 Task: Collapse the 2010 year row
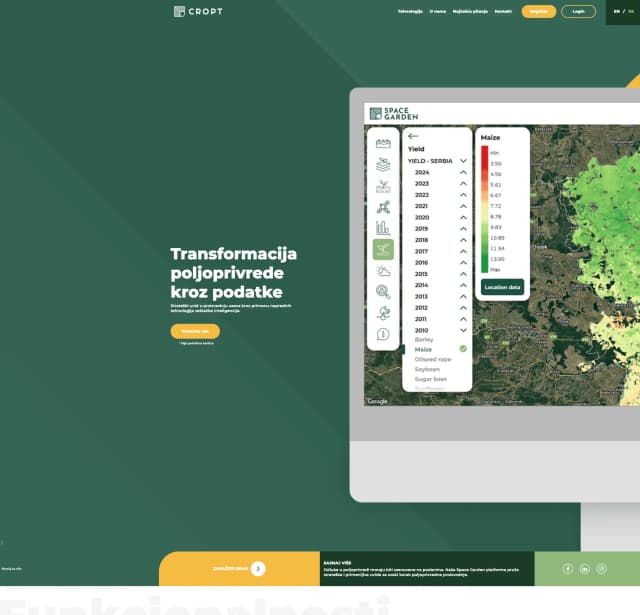[x=463, y=330]
